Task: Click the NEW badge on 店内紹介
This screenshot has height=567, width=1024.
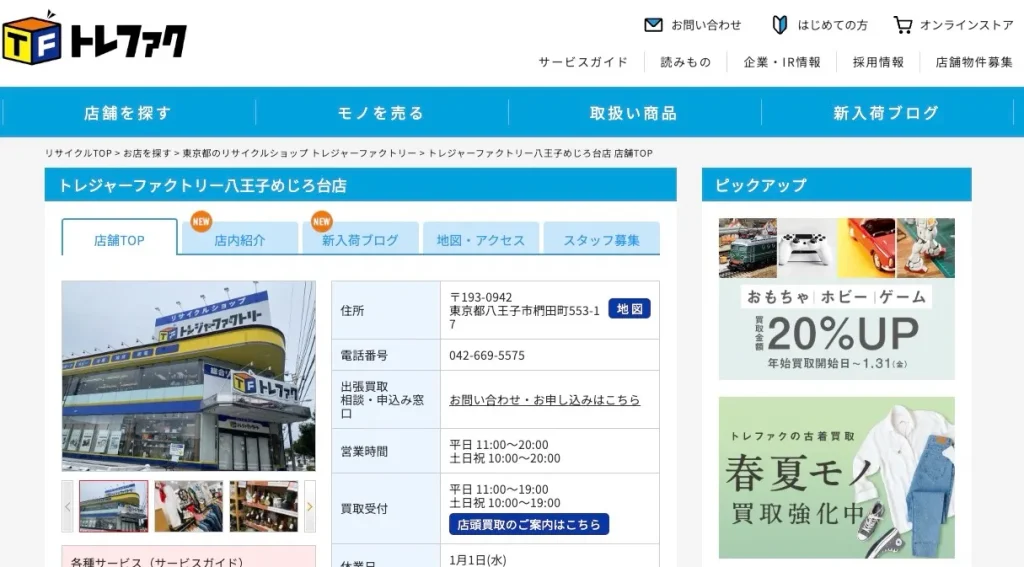Action: pos(201,221)
